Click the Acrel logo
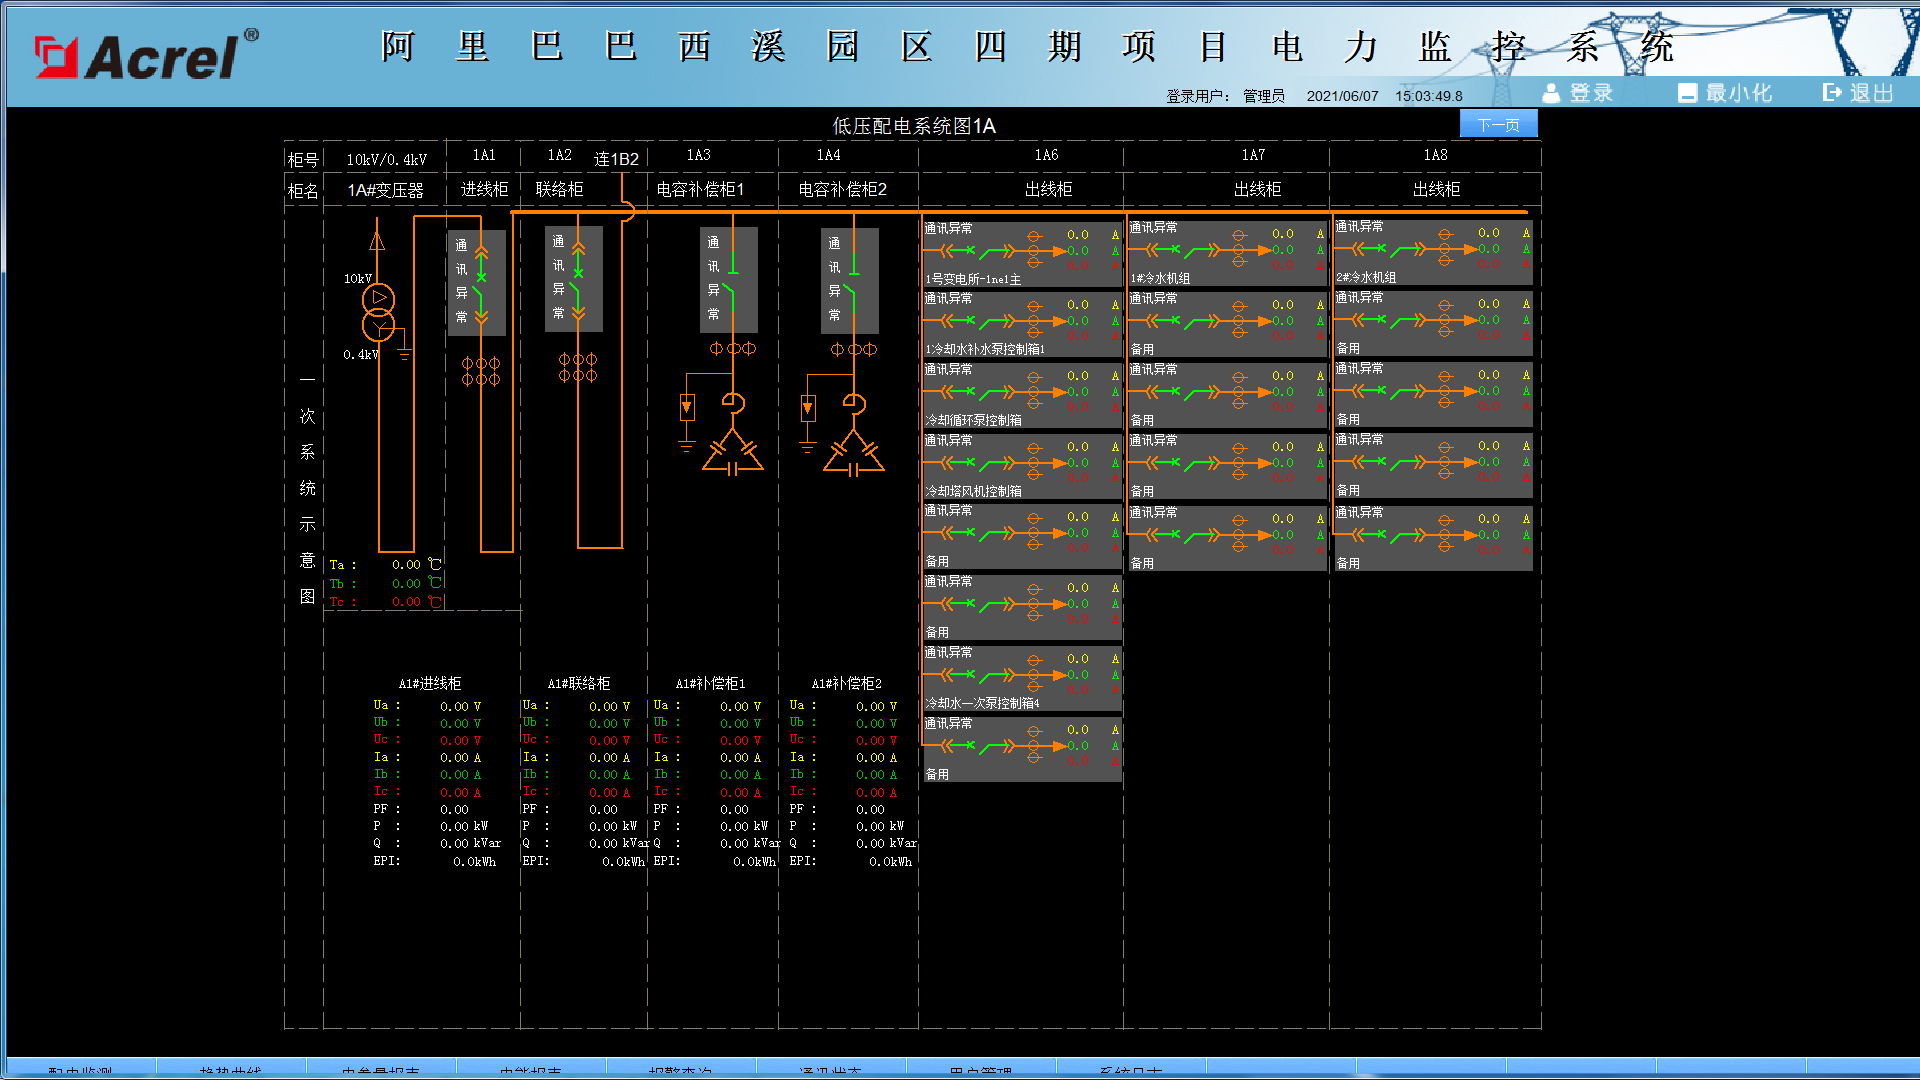 pos(146,55)
